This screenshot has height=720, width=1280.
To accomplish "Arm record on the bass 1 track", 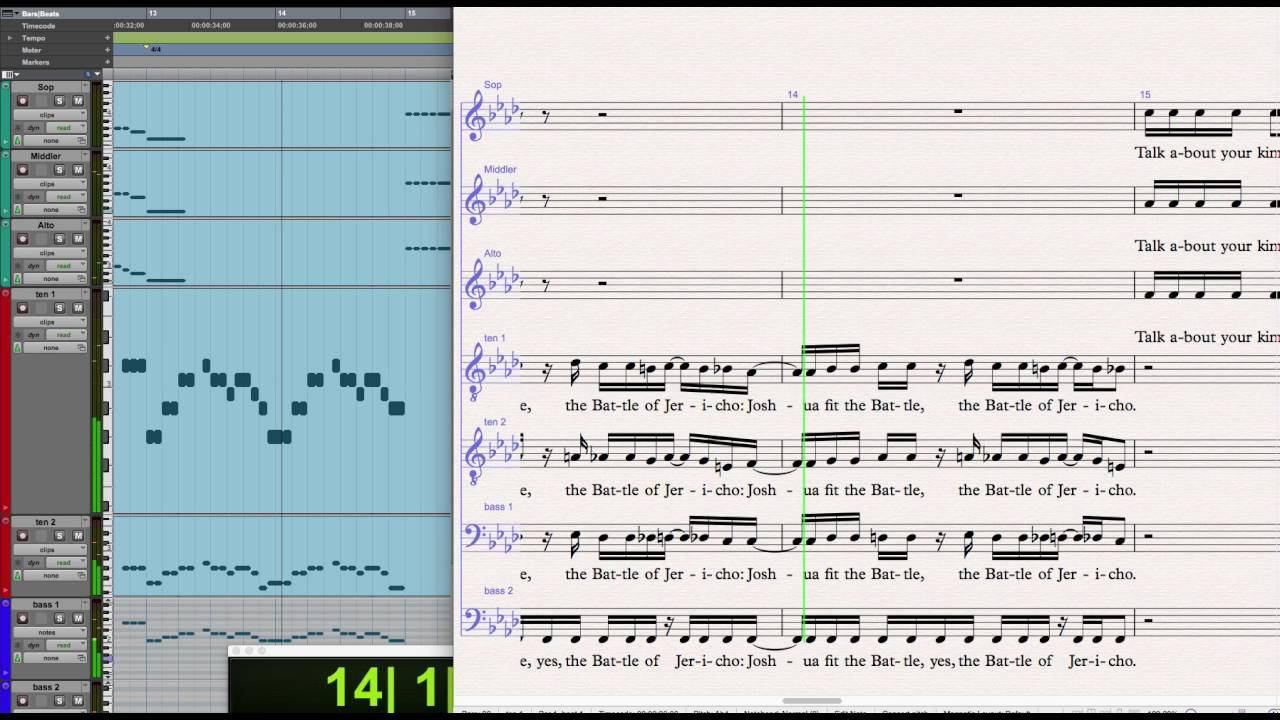I will click(22, 619).
